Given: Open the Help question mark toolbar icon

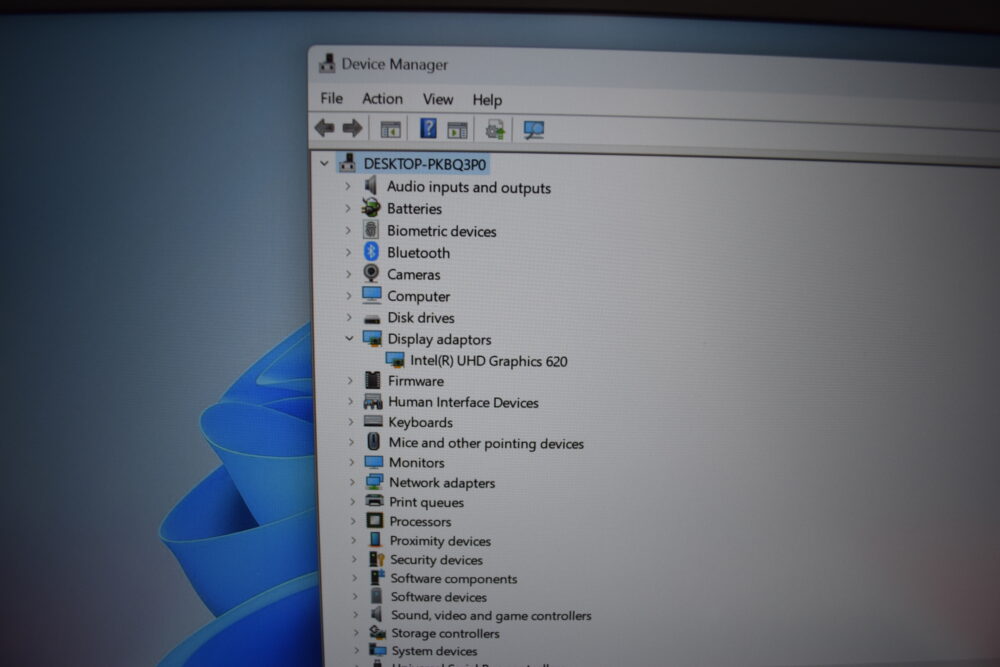Looking at the screenshot, I should pyautogui.click(x=428, y=128).
